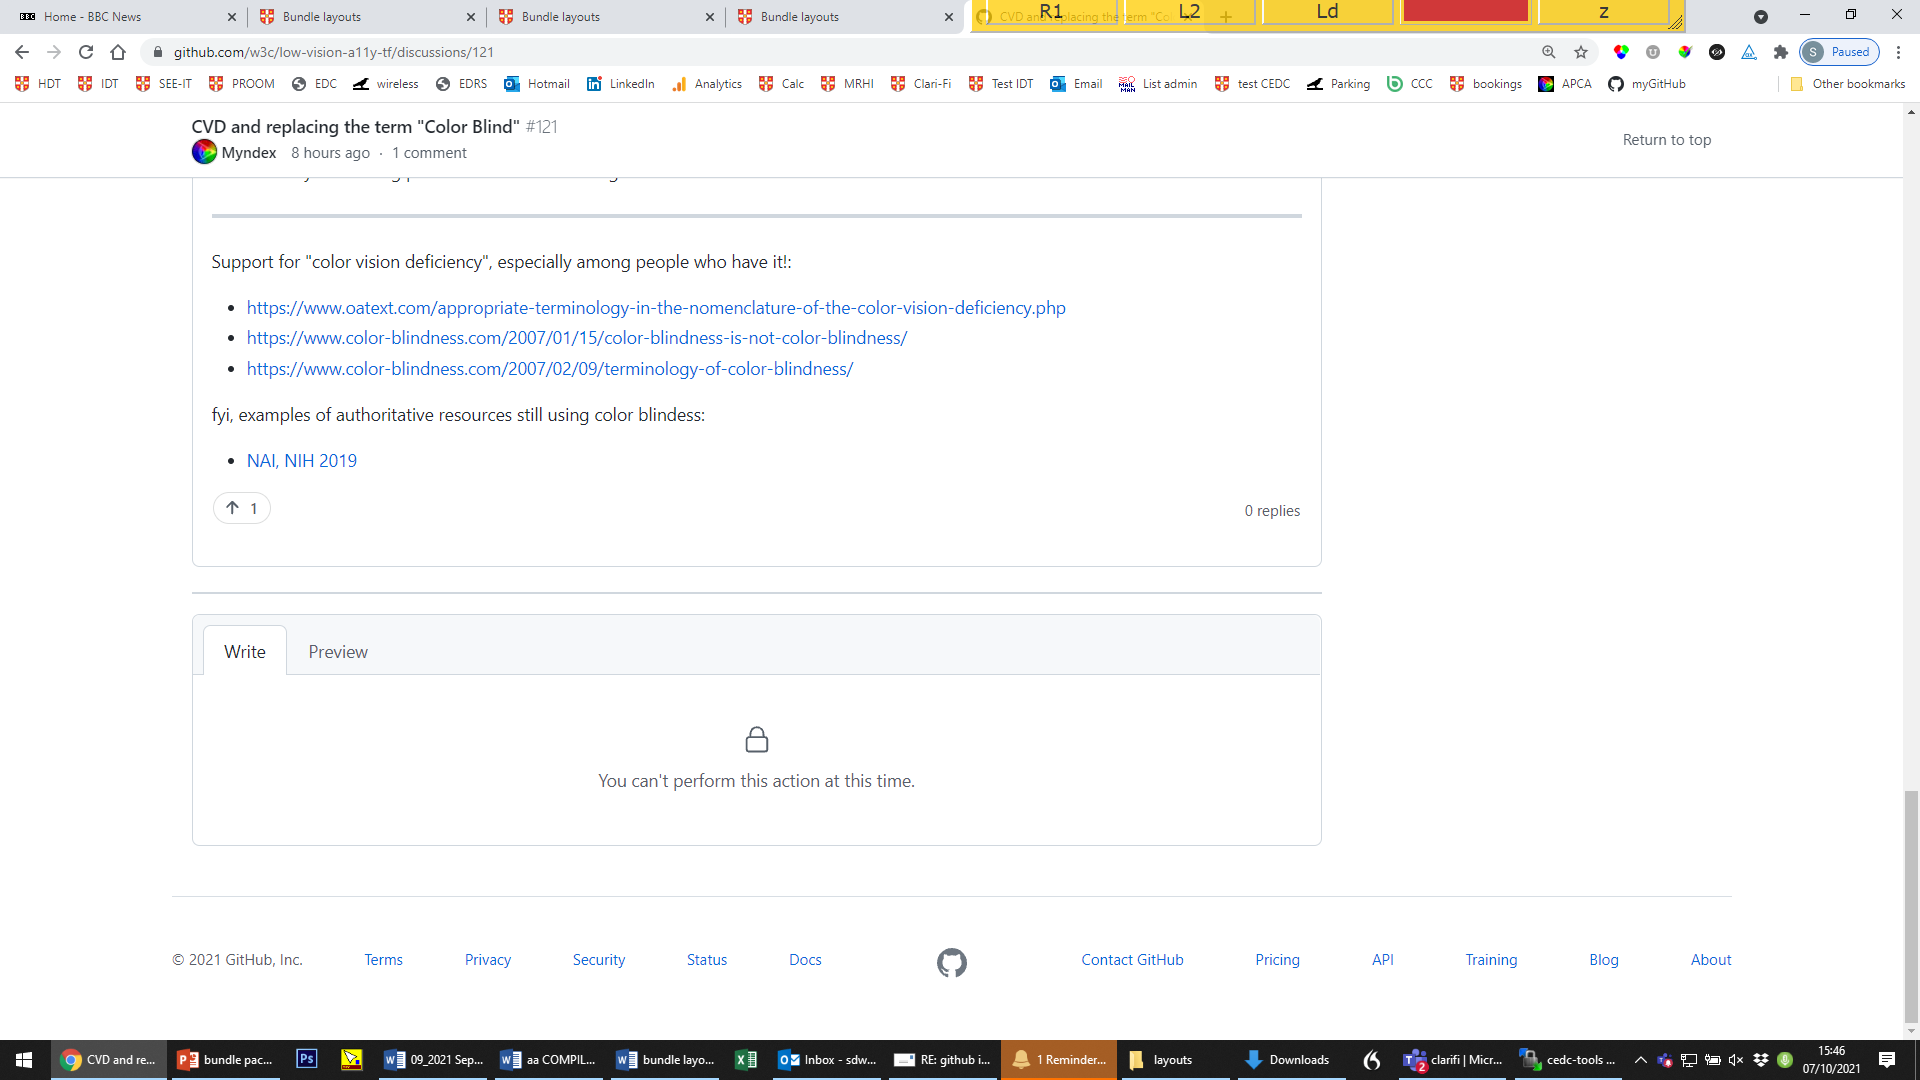Click the Paused profile button
Screen dimensions: 1920x1080
pos(1840,52)
